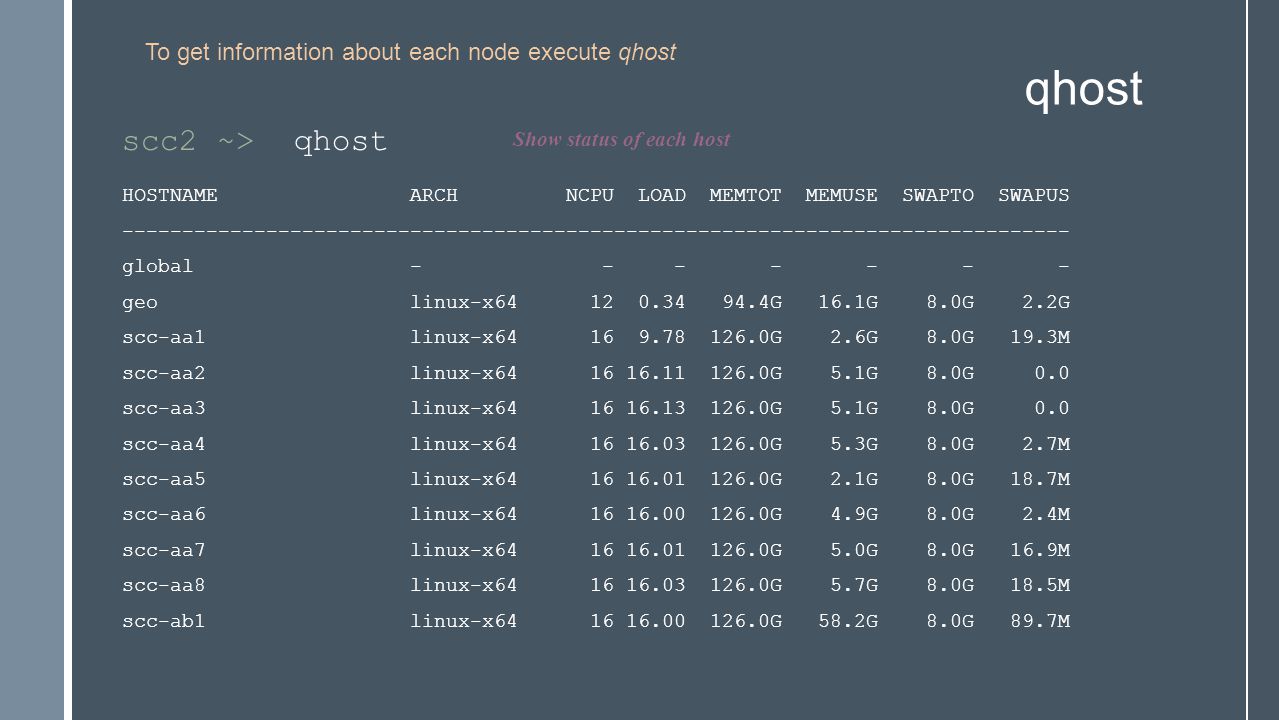Click geo's MEMUSE value '16.1G'
This screenshot has width=1279, height=720.
coord(848,303)
